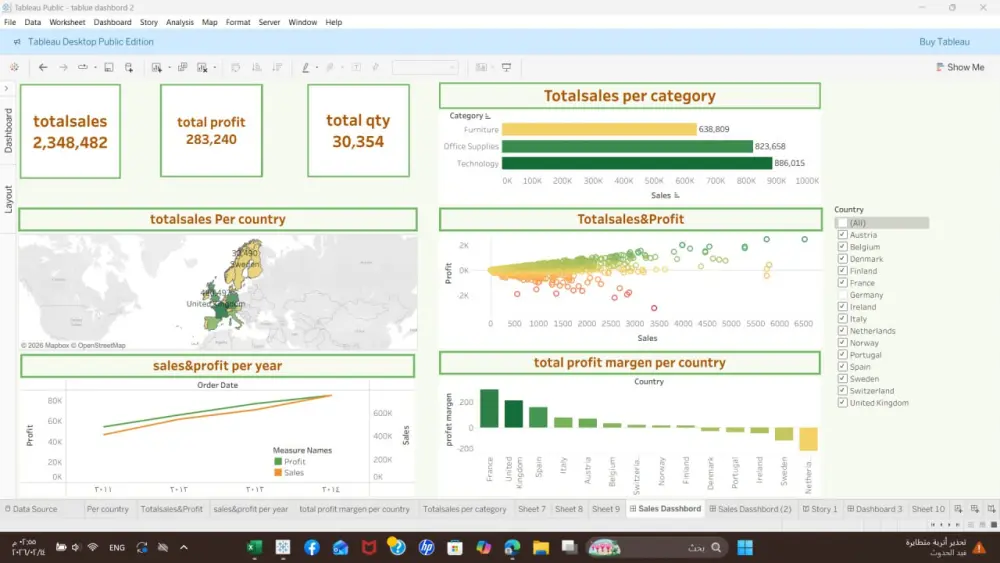Viewport: 1000px width, 563px height.
Task: Click the Redo forward arrow
Action: [x=63, y=67]
